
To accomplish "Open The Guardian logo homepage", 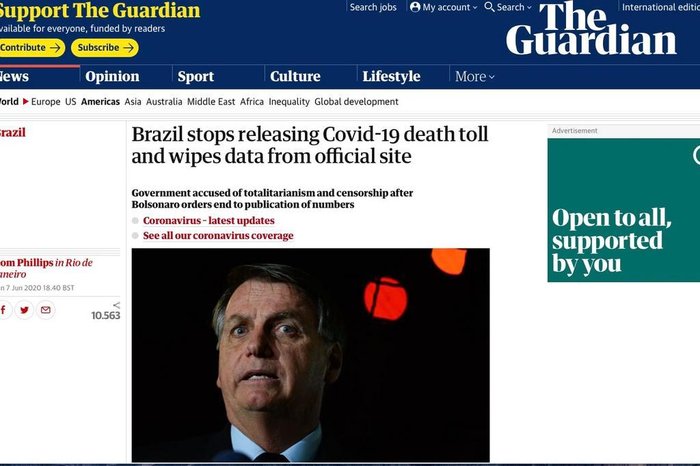I will tap(591, 29).
